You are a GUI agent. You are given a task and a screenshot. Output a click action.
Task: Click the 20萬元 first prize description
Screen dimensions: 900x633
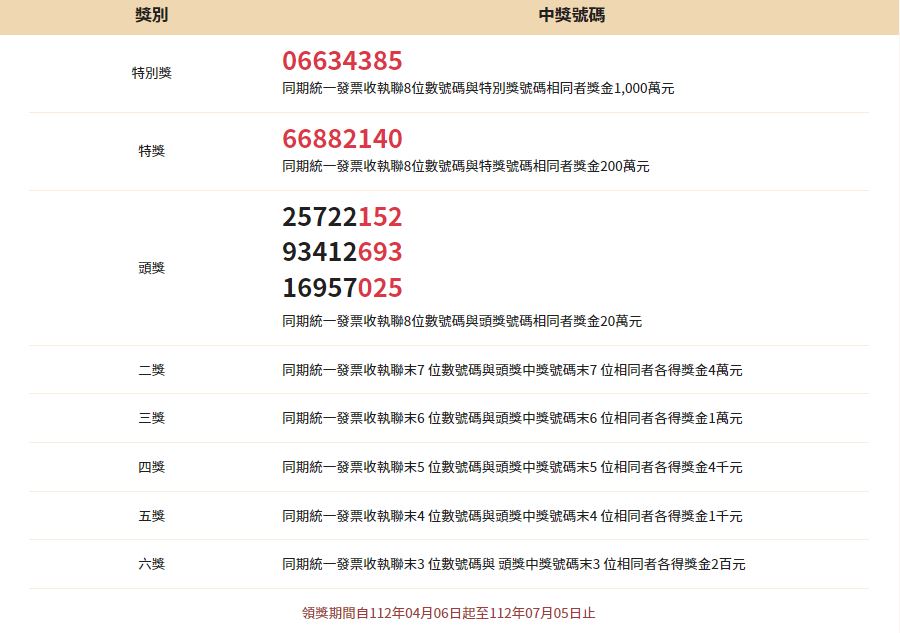462,321
